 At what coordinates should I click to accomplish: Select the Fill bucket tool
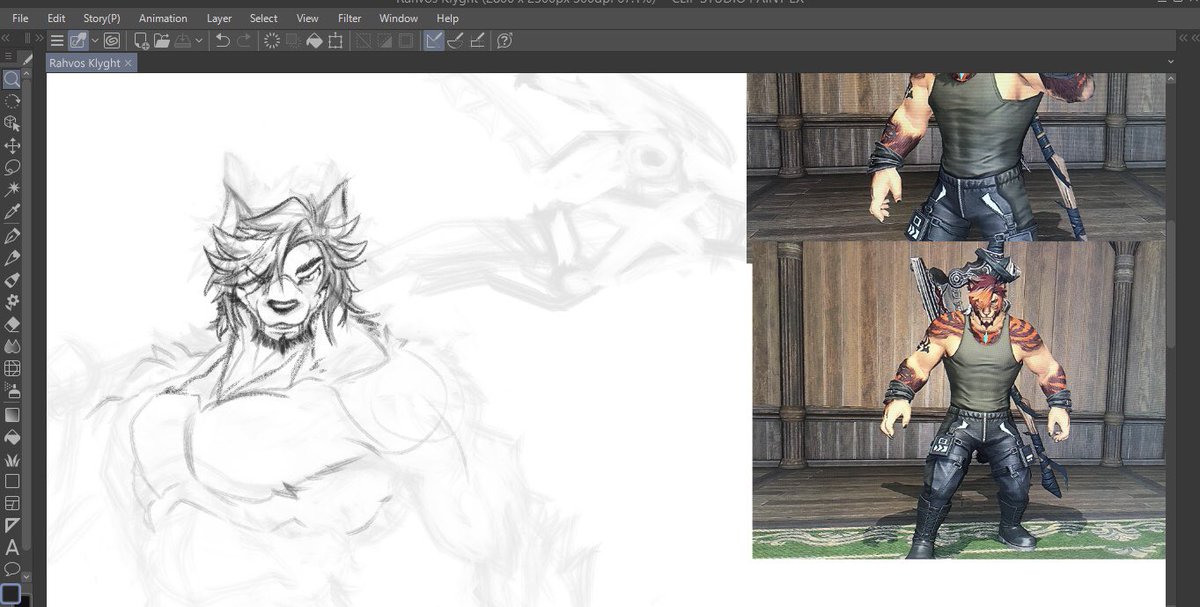[x=12, y=437]
